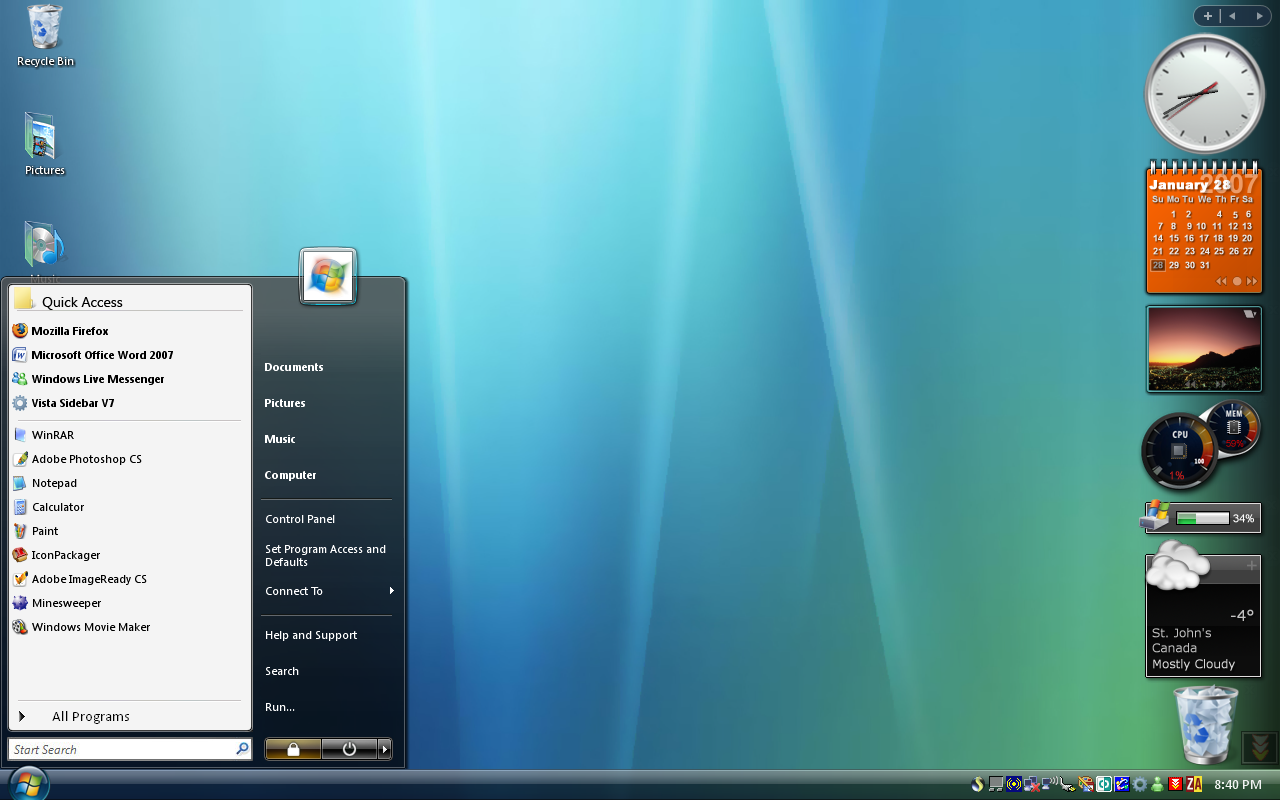Image resolution: width=1280 pixels, height=800 pixels.
Task: Launch Calculator from Start menu
Action: point(128,507)
